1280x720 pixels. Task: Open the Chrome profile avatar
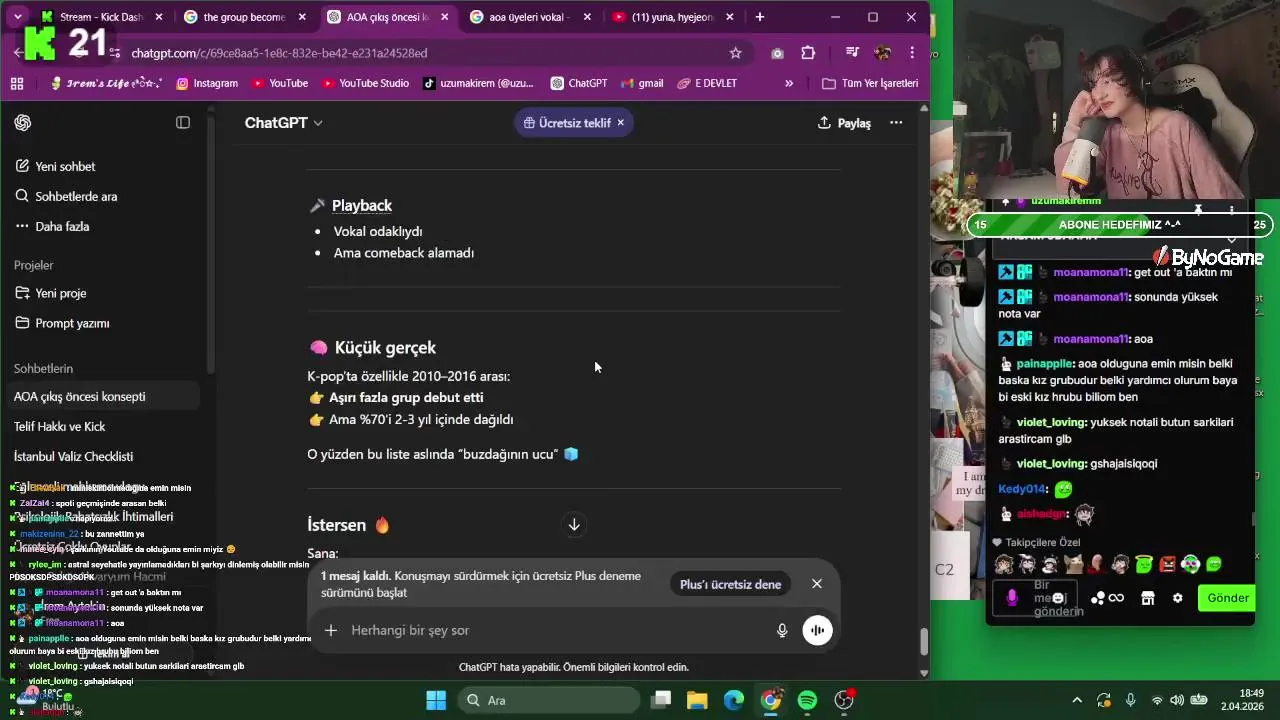[x=882, y=53]
